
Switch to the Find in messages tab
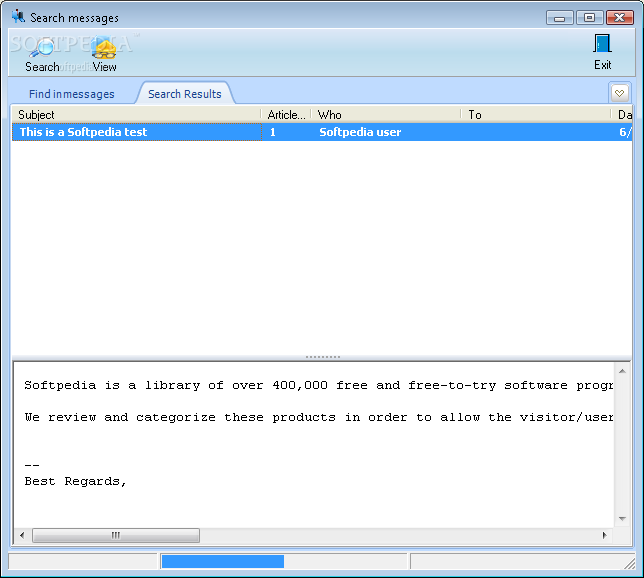(x=71, y=94)
